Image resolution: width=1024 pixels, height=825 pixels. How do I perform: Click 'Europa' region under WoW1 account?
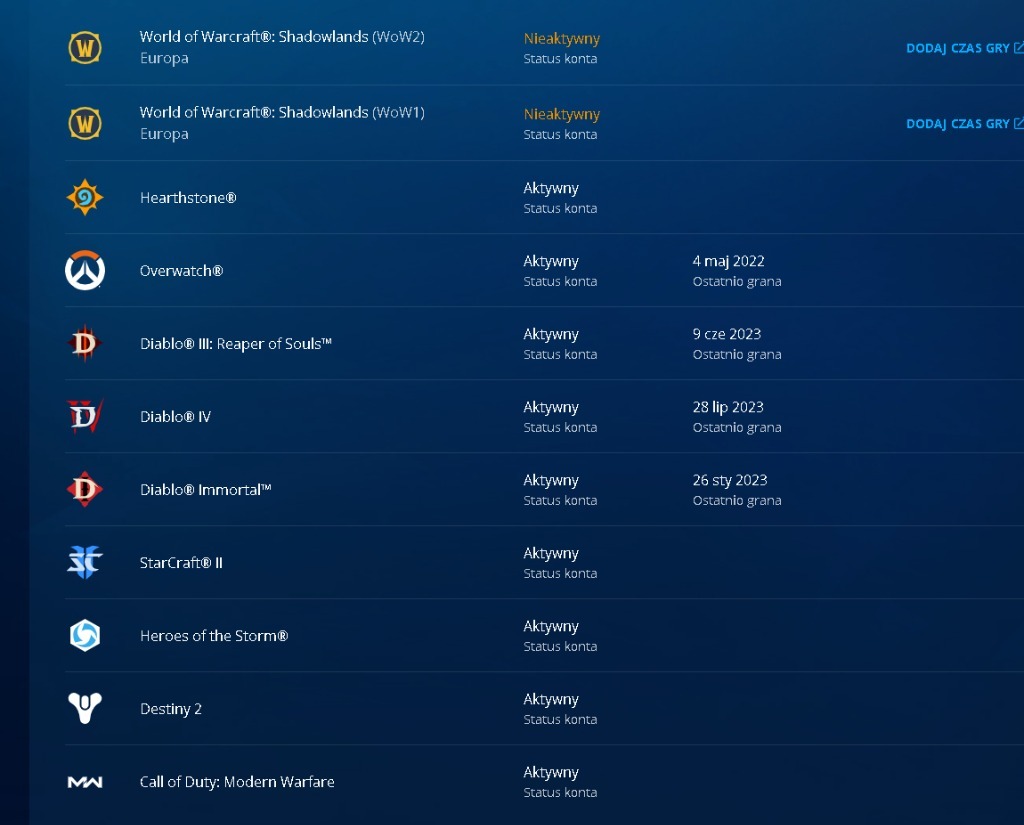point(164,134)
